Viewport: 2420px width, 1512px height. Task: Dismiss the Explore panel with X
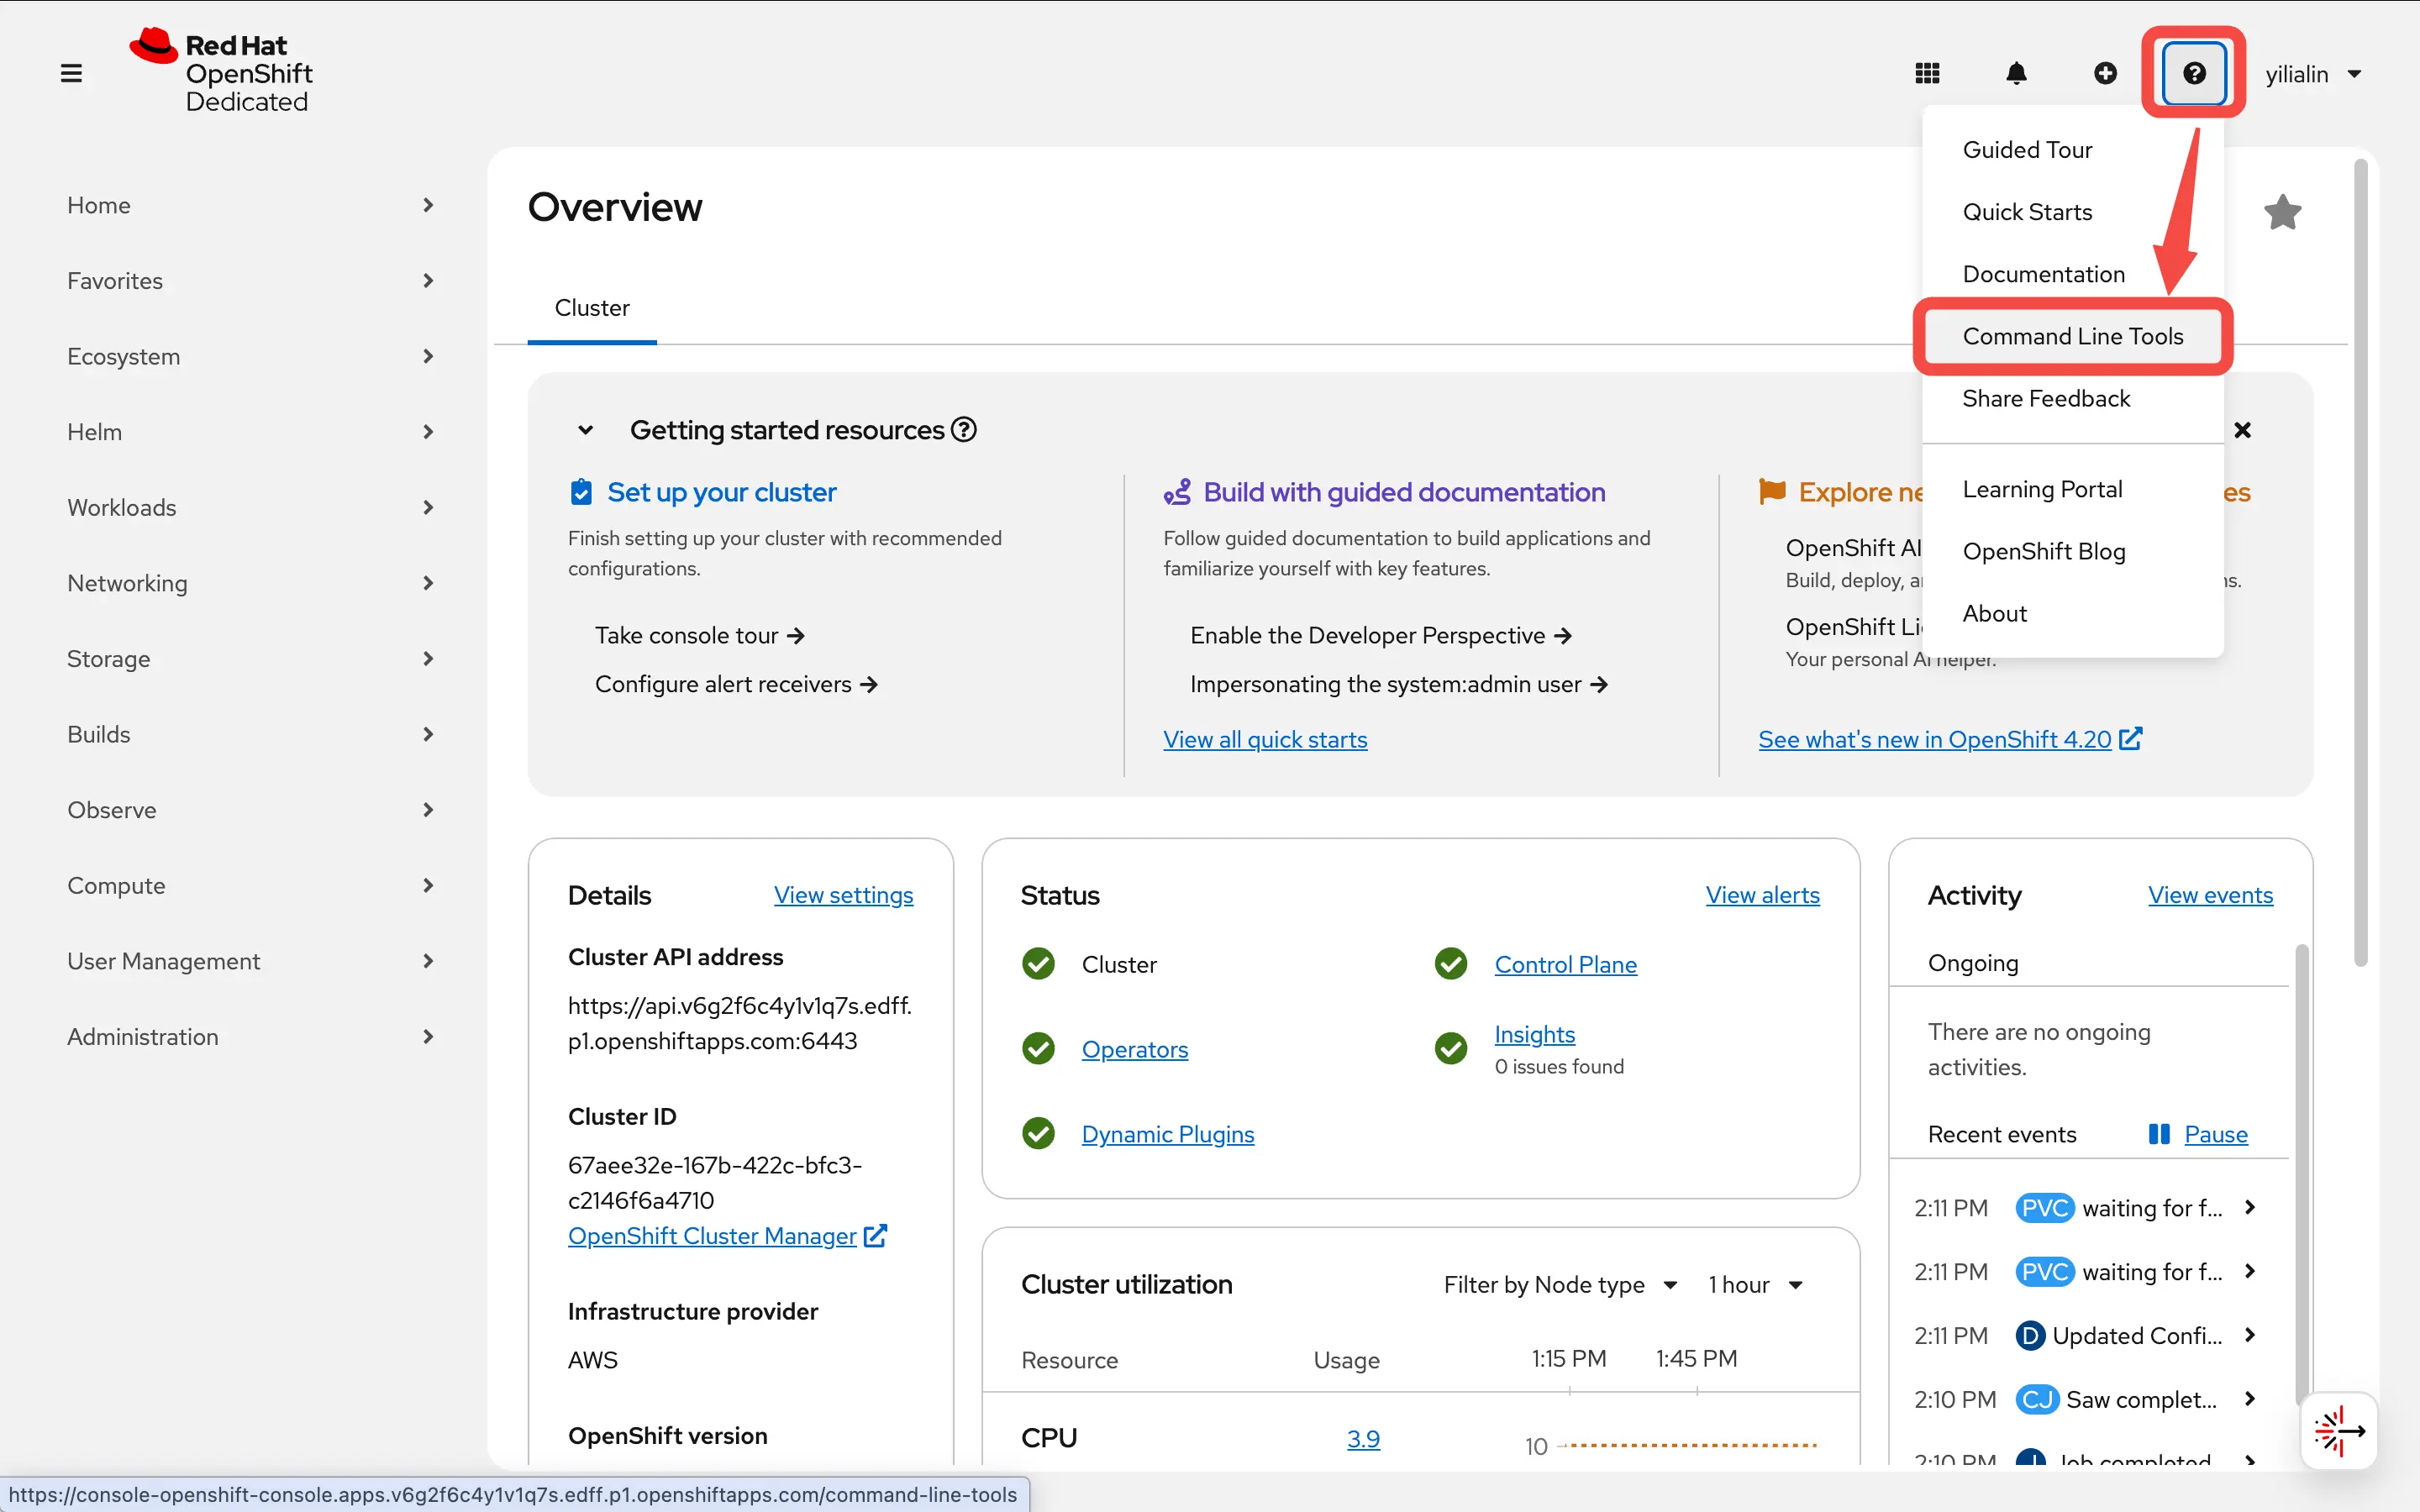click(x=2243, y=429)
